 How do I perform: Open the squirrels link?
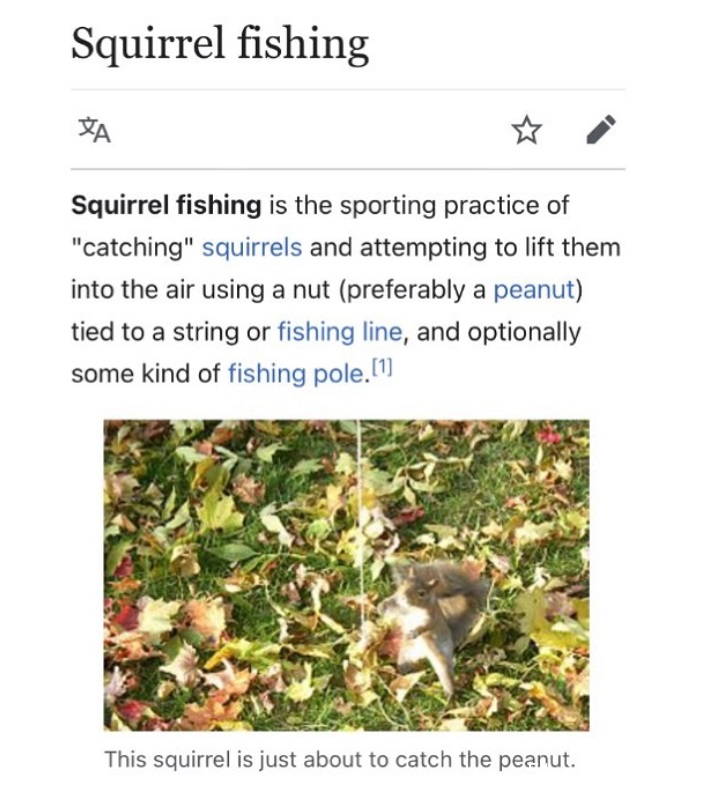point(252,248)
